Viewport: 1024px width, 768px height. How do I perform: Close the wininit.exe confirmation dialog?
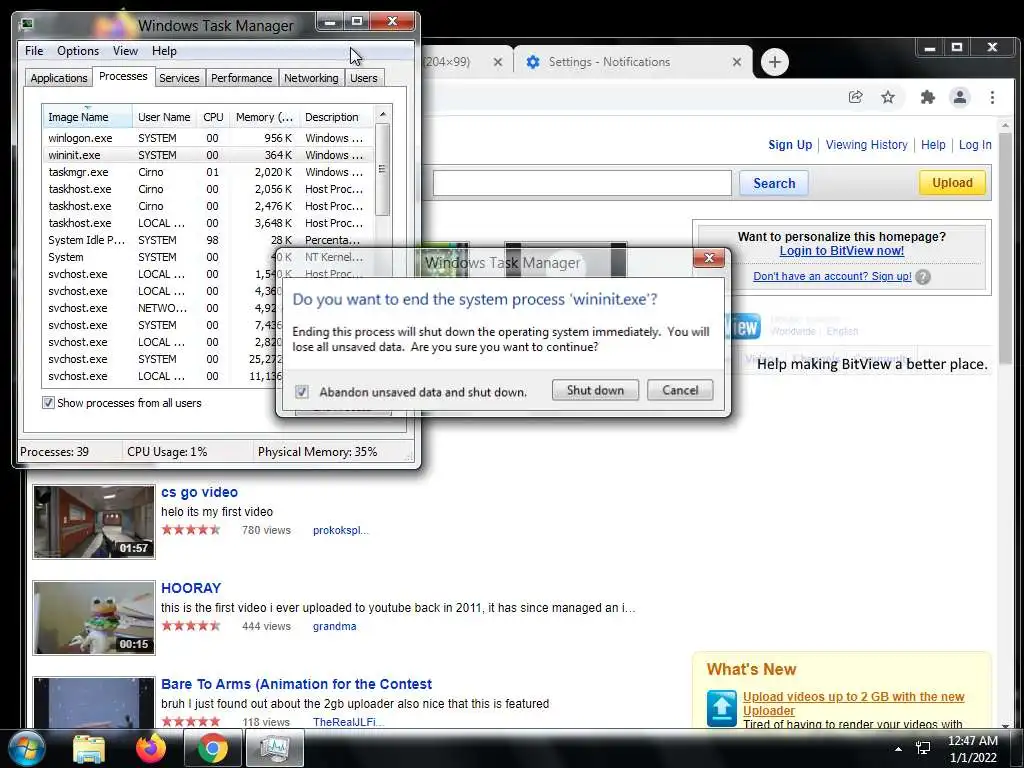coord(709,258)
